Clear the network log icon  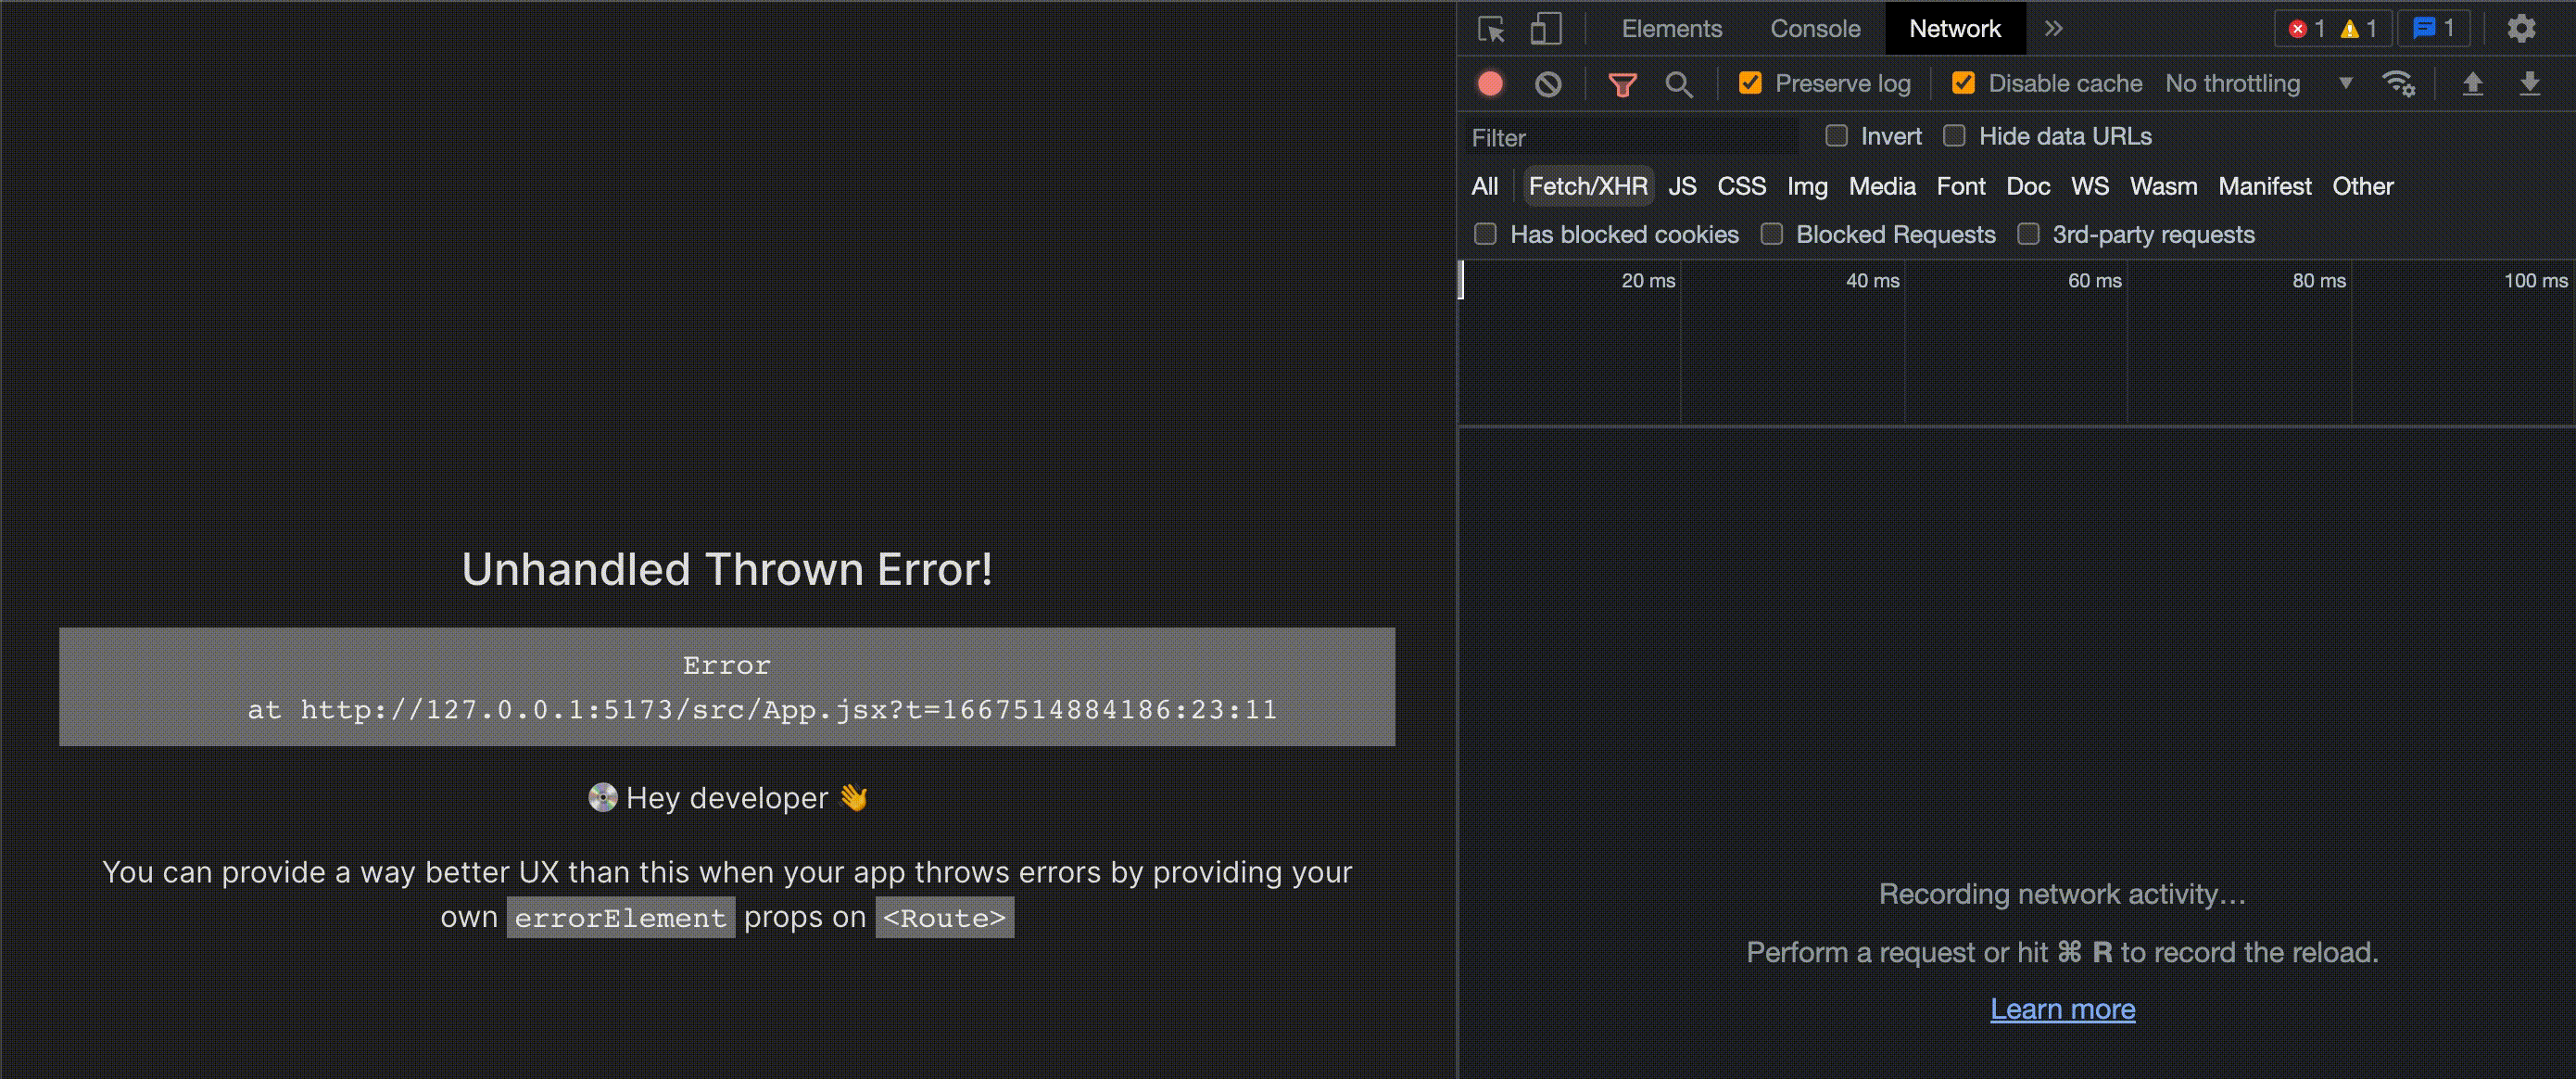click(1548, 84)
